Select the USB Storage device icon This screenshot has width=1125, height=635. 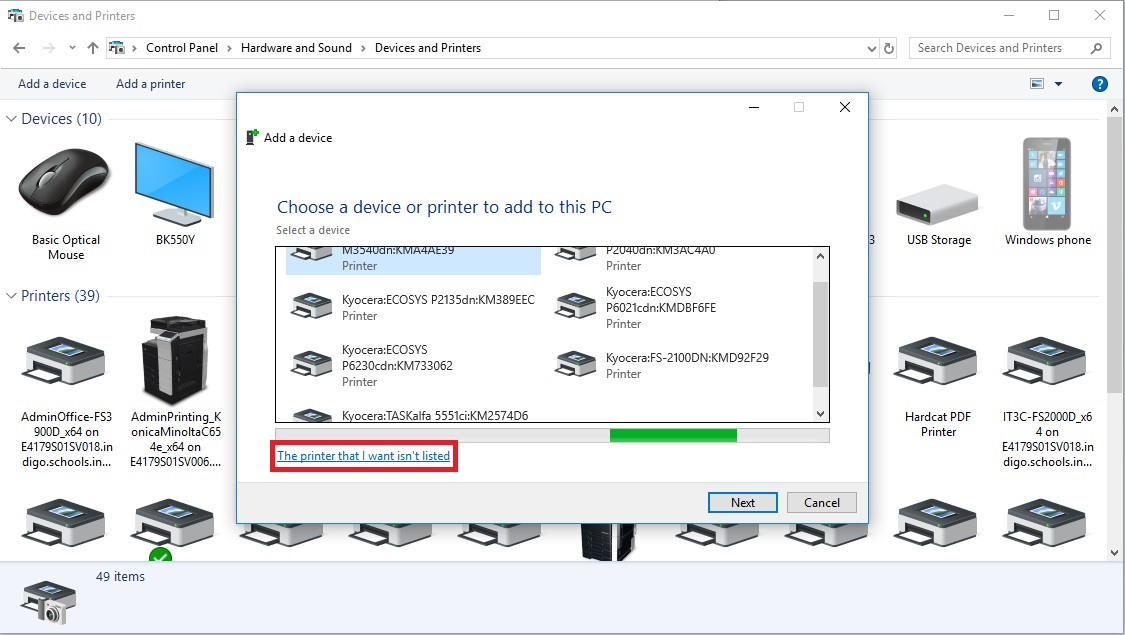(937, 204)
